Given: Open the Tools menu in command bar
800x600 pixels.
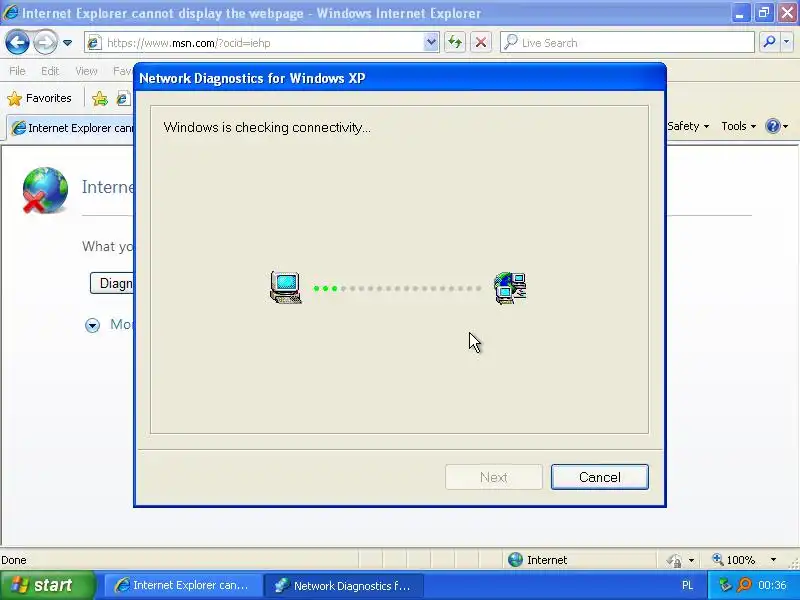Looking at the screenshot, I should [x=739, y=126].
